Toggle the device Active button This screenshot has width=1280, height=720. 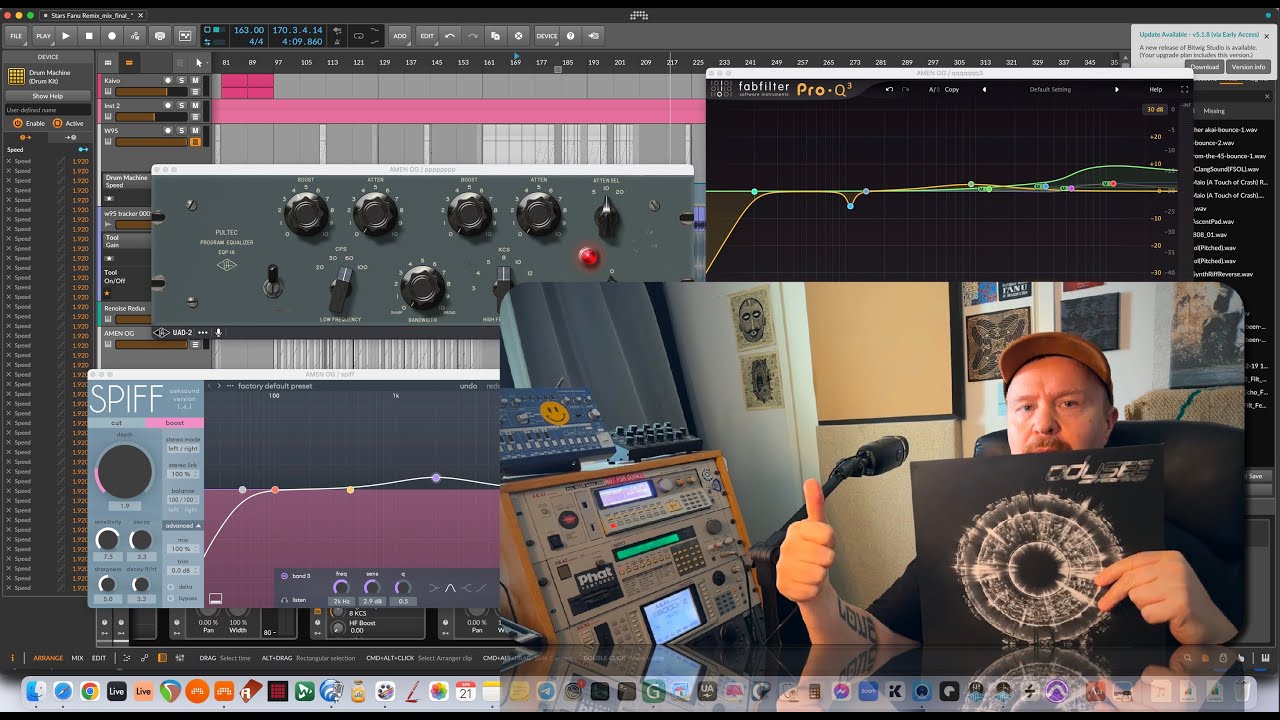(57, 123)
